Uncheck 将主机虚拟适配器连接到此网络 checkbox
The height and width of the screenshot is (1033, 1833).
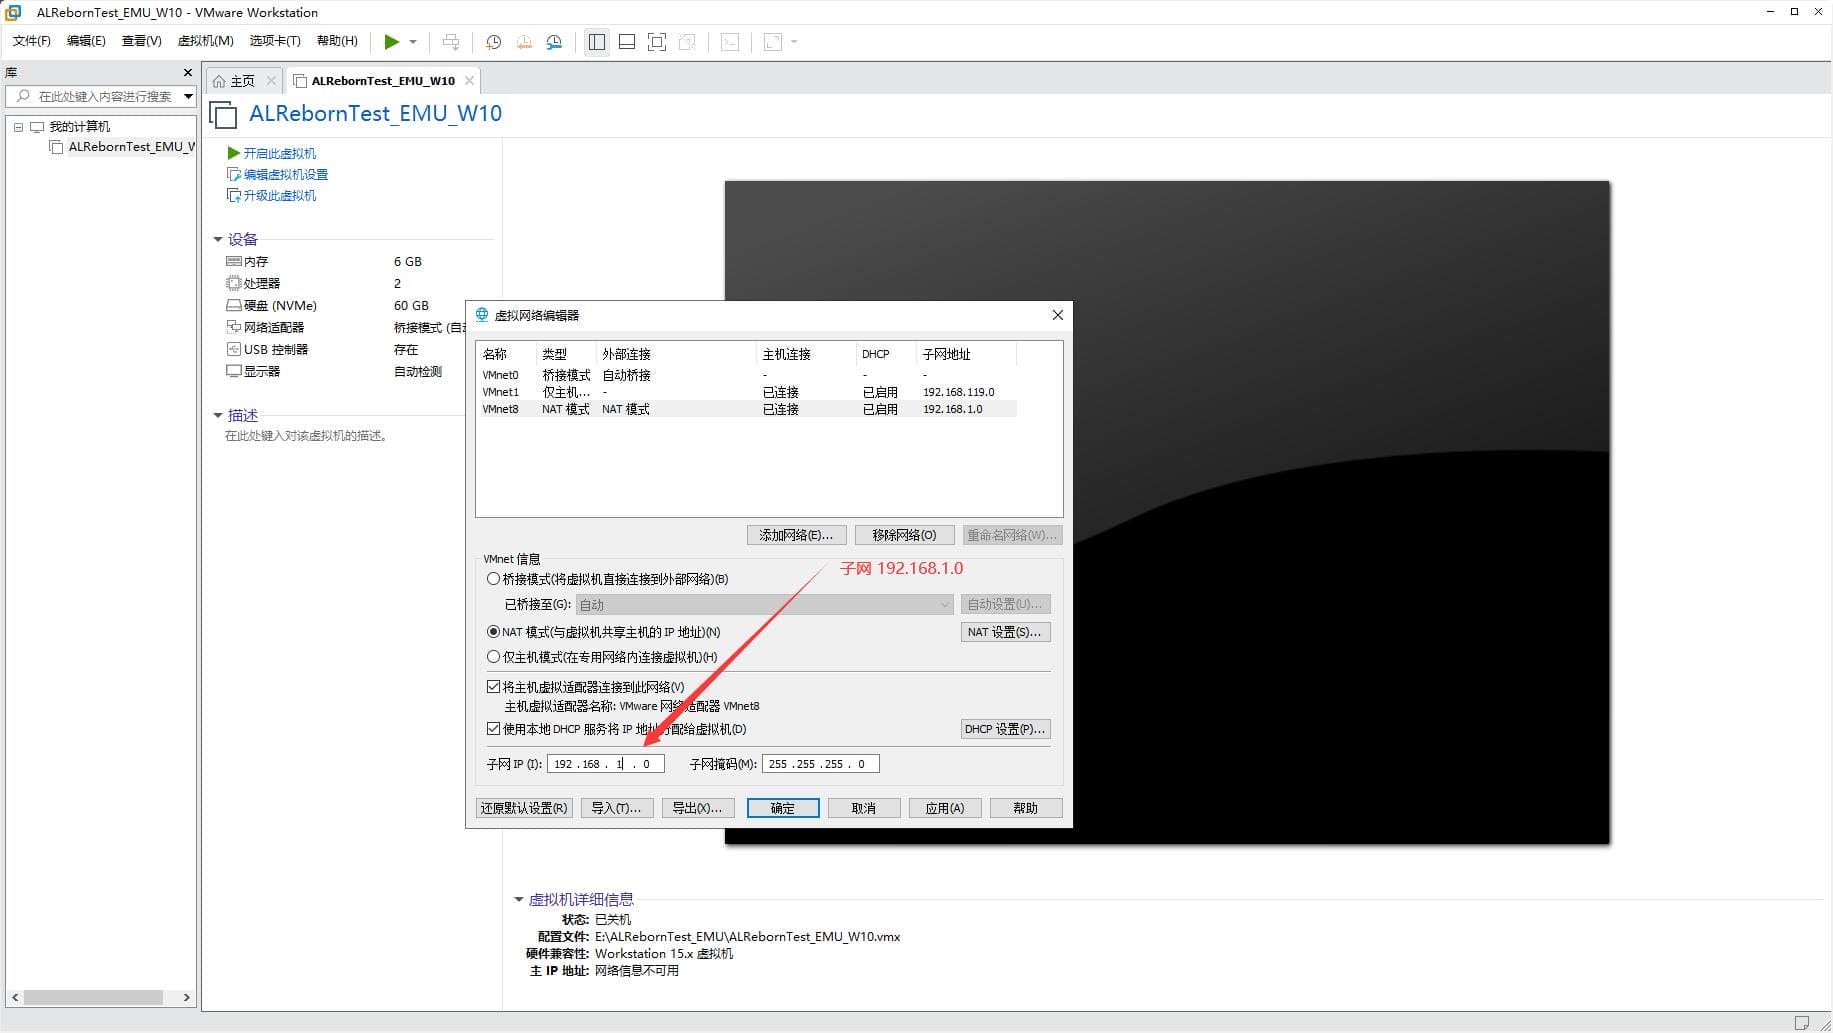pyautogui.click(x=493, y=687)
